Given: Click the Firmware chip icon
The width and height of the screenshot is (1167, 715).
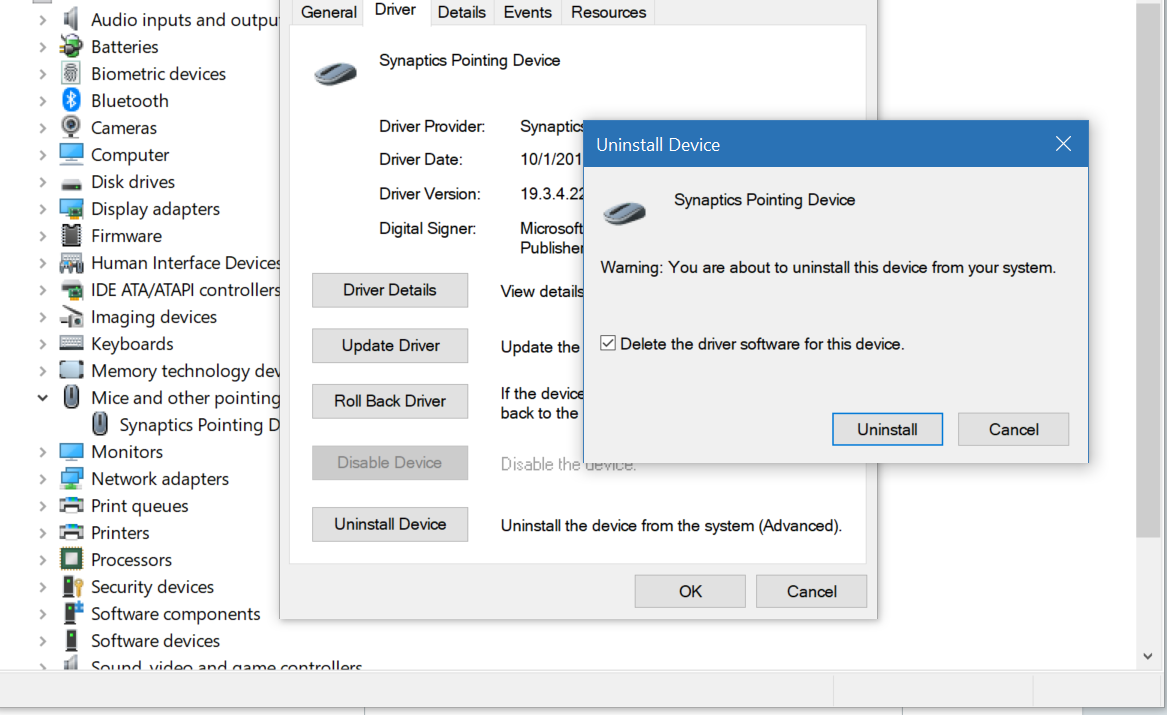Looking at the screenshot, I should (71, 235).
